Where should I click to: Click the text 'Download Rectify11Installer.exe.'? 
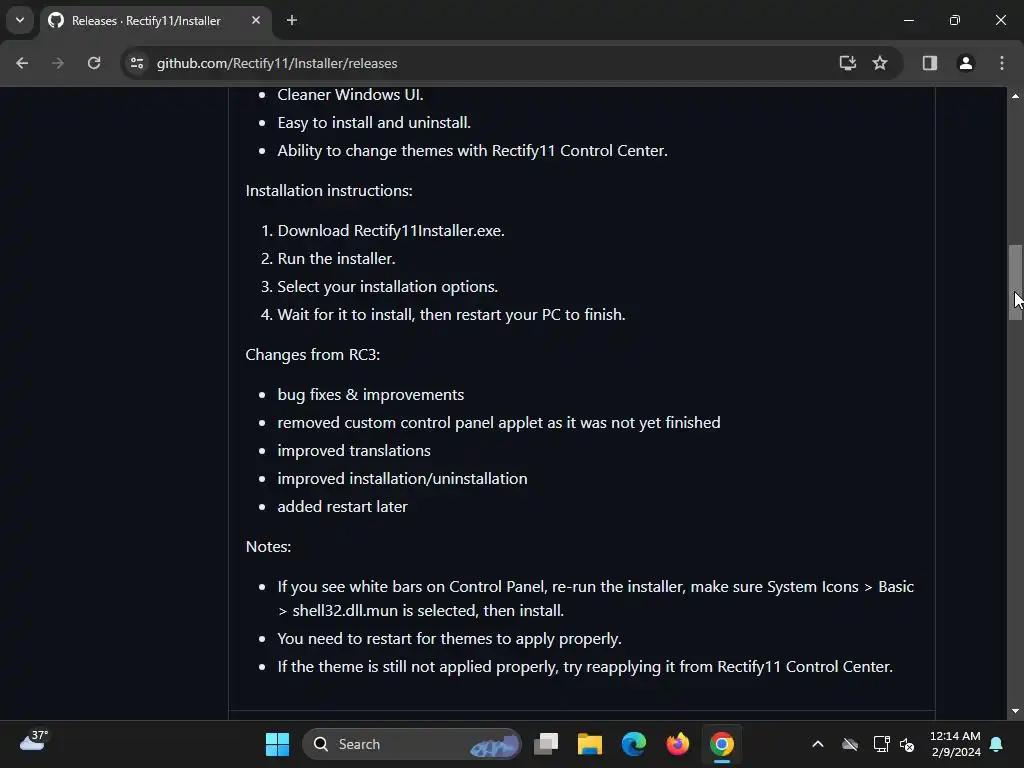[391, 231]
